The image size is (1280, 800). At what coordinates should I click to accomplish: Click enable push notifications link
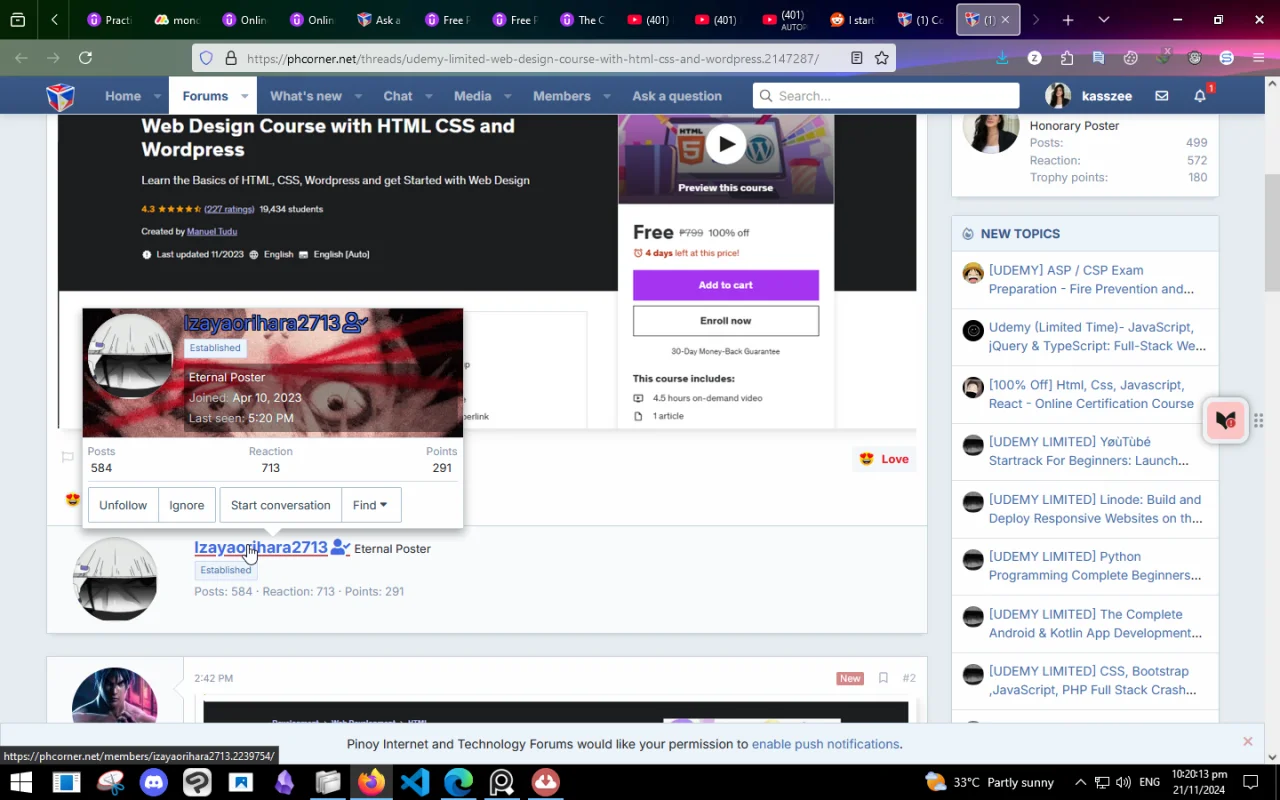825,744
